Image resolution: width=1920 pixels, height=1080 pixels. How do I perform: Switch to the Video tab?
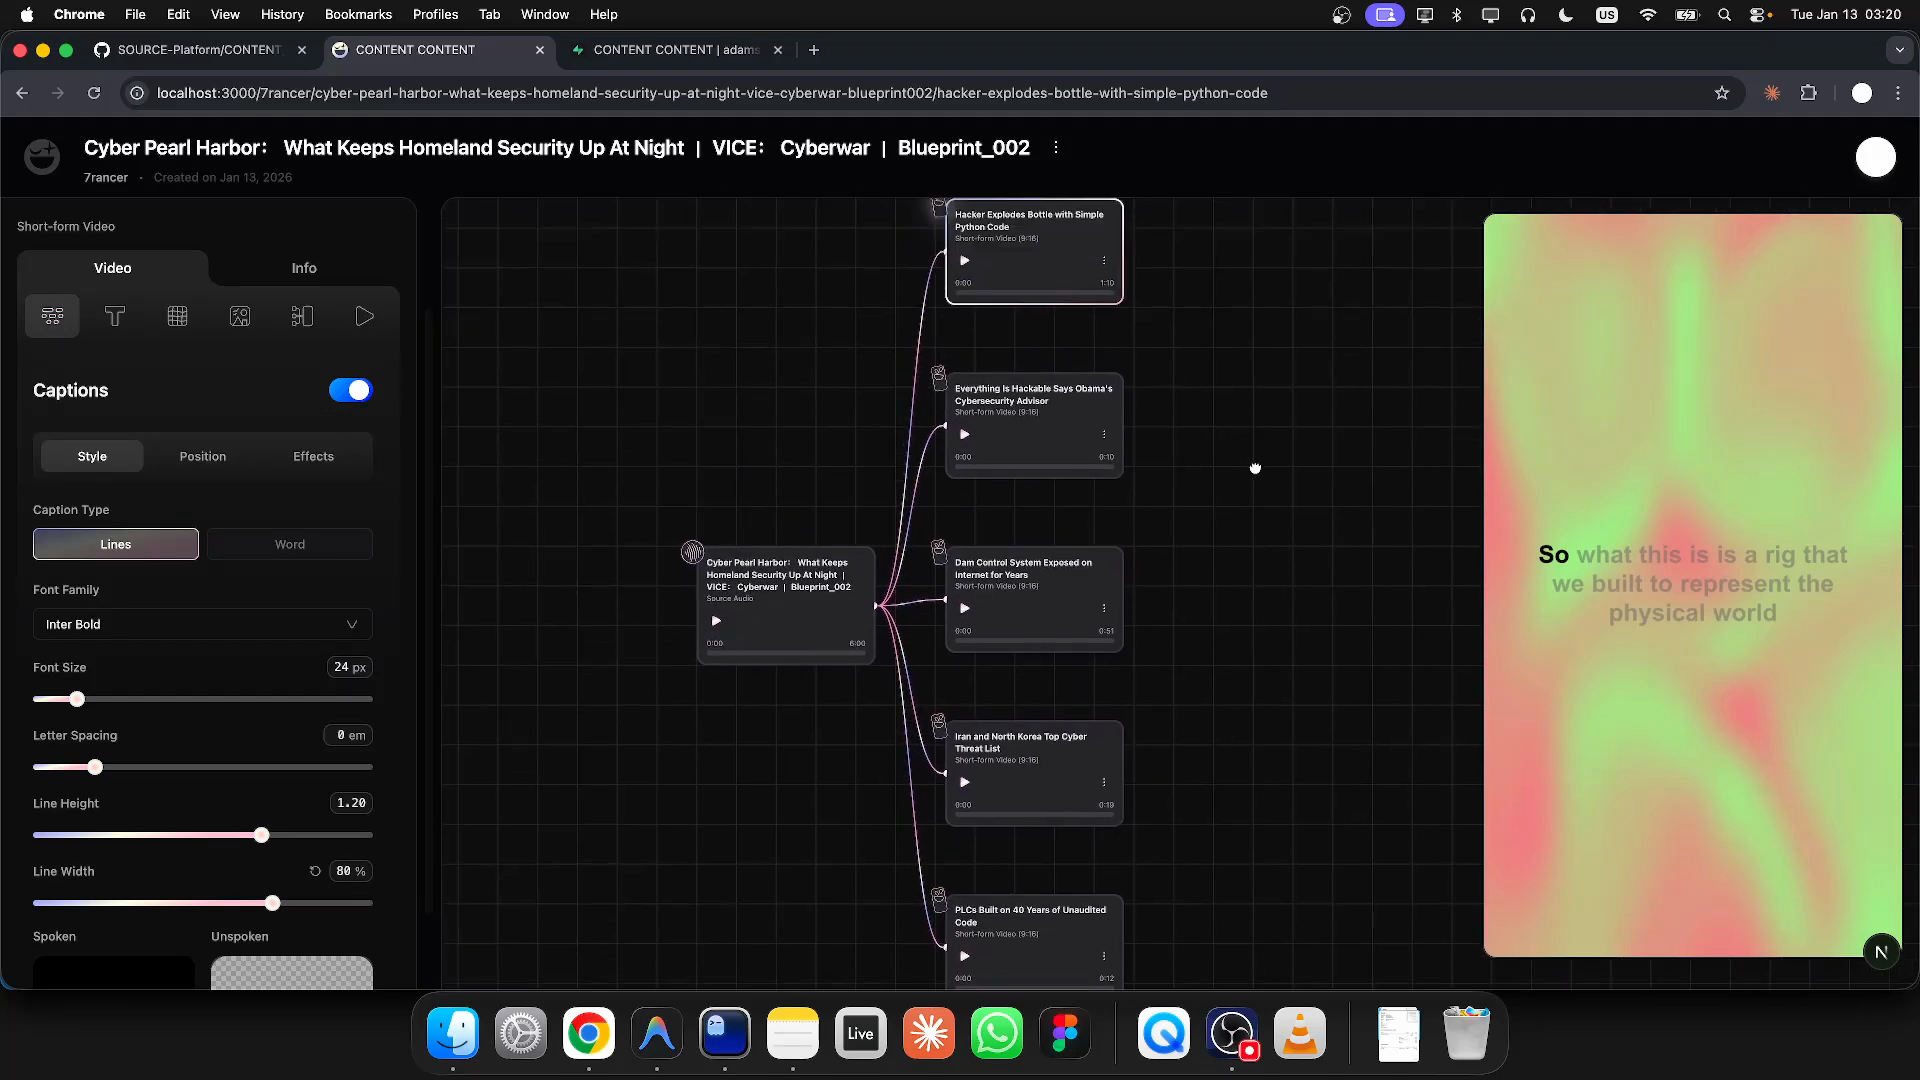[x=113, y=268]
